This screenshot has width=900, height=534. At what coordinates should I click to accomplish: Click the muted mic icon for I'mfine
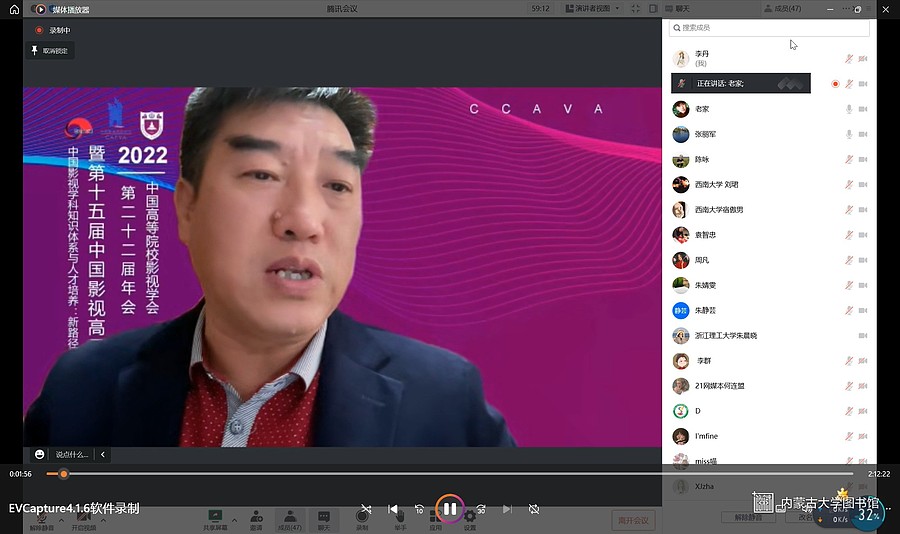click(849, 436)
